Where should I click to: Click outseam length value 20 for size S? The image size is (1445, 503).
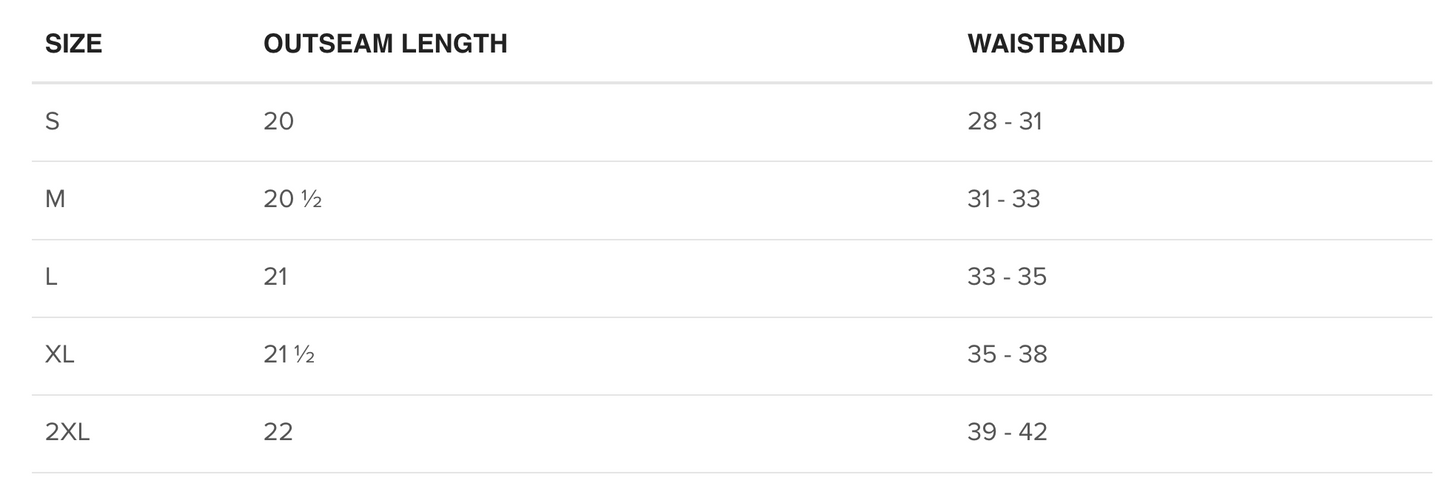click(279, 122)
